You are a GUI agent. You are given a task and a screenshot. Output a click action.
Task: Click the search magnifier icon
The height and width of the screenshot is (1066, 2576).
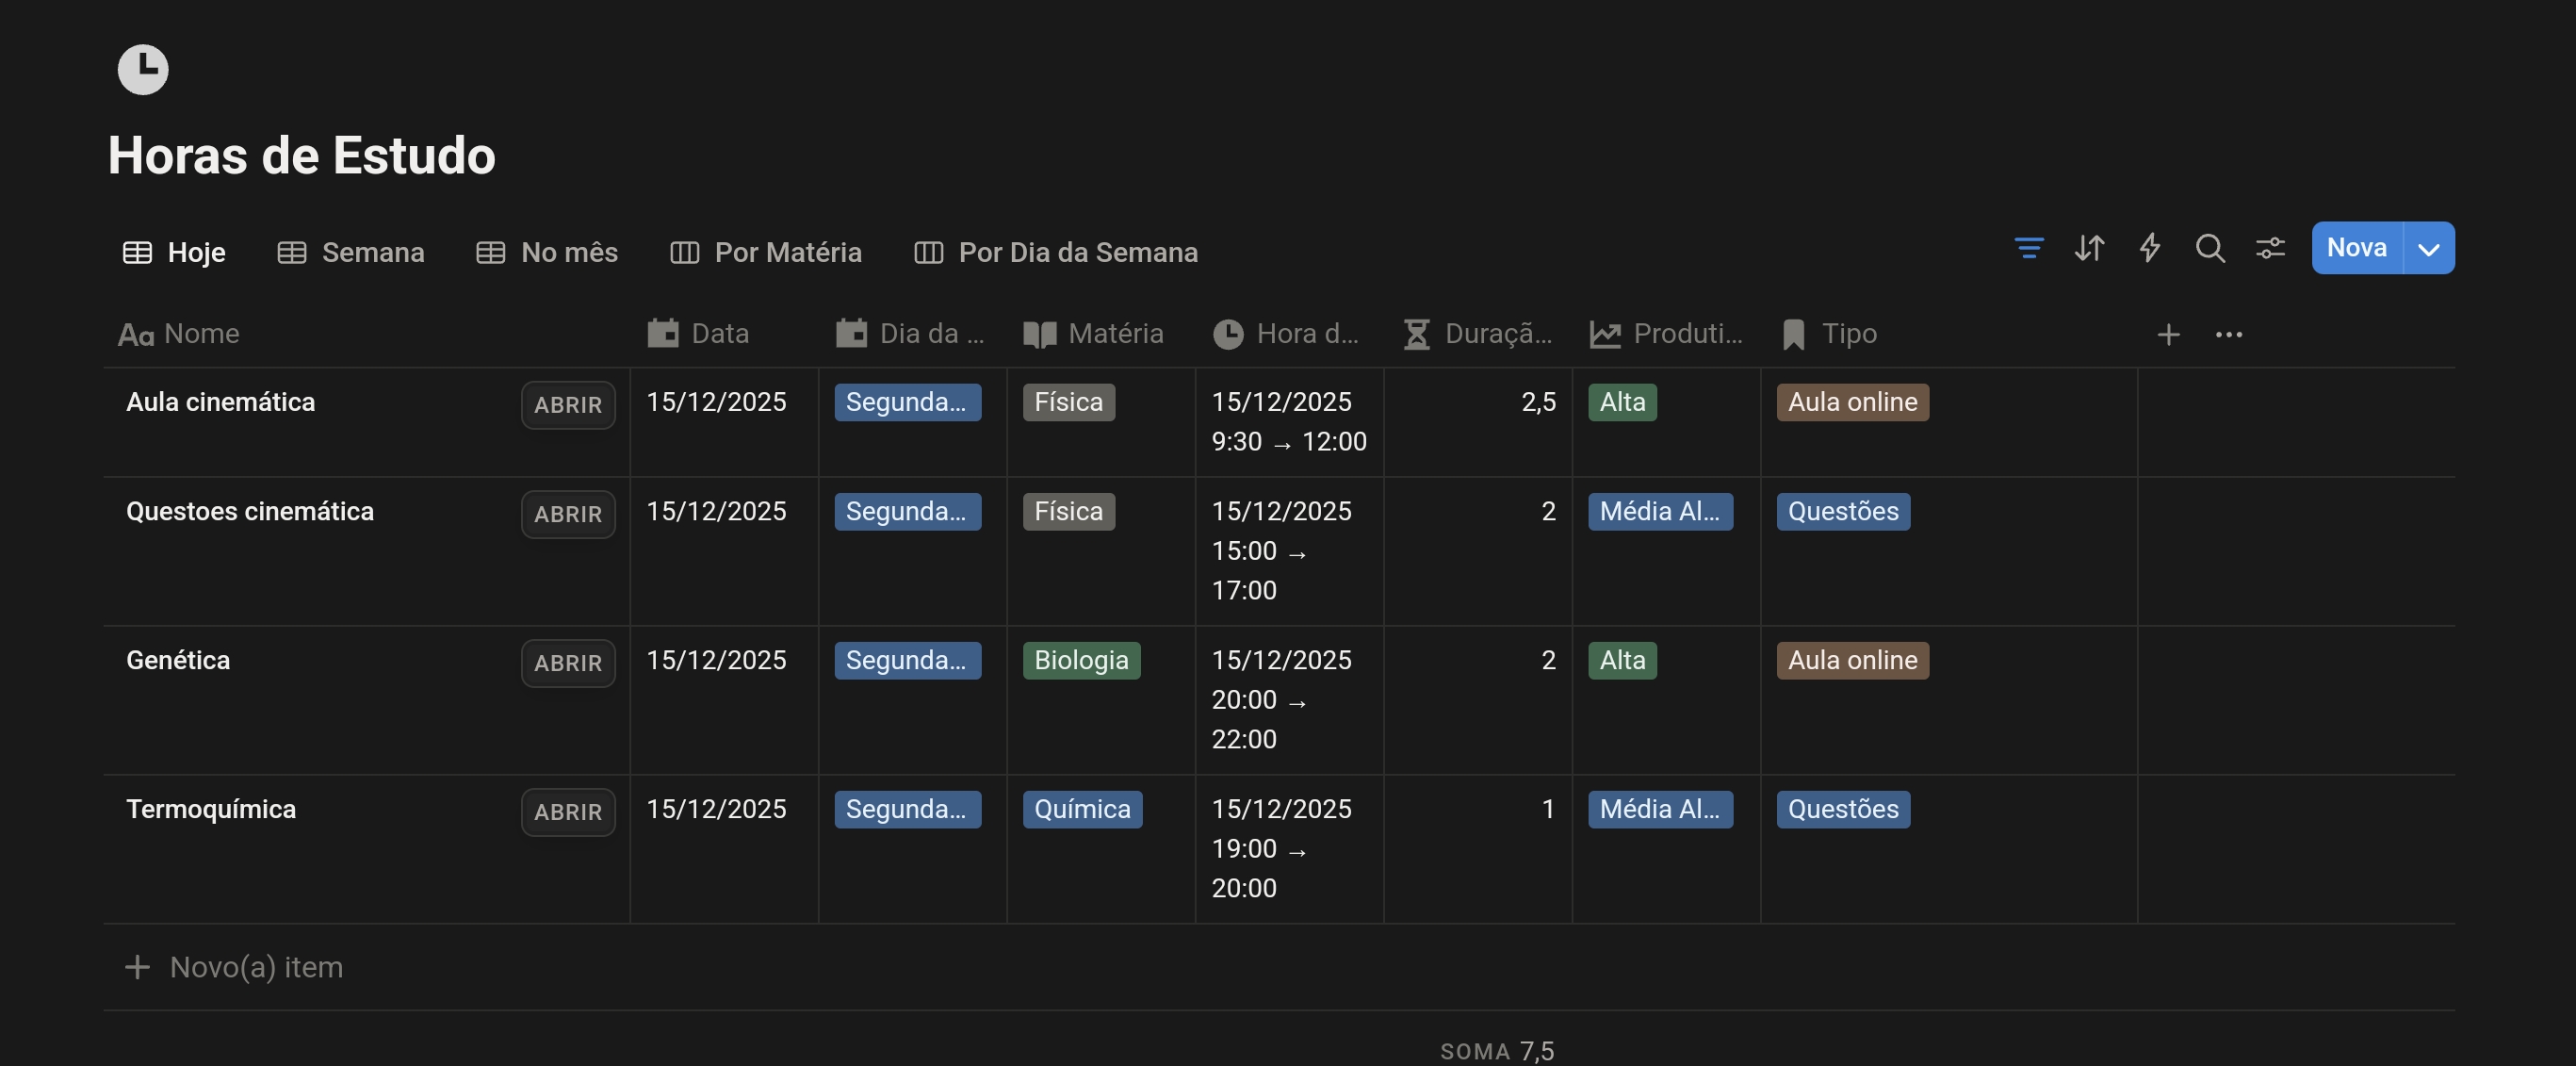[2209, 248]
